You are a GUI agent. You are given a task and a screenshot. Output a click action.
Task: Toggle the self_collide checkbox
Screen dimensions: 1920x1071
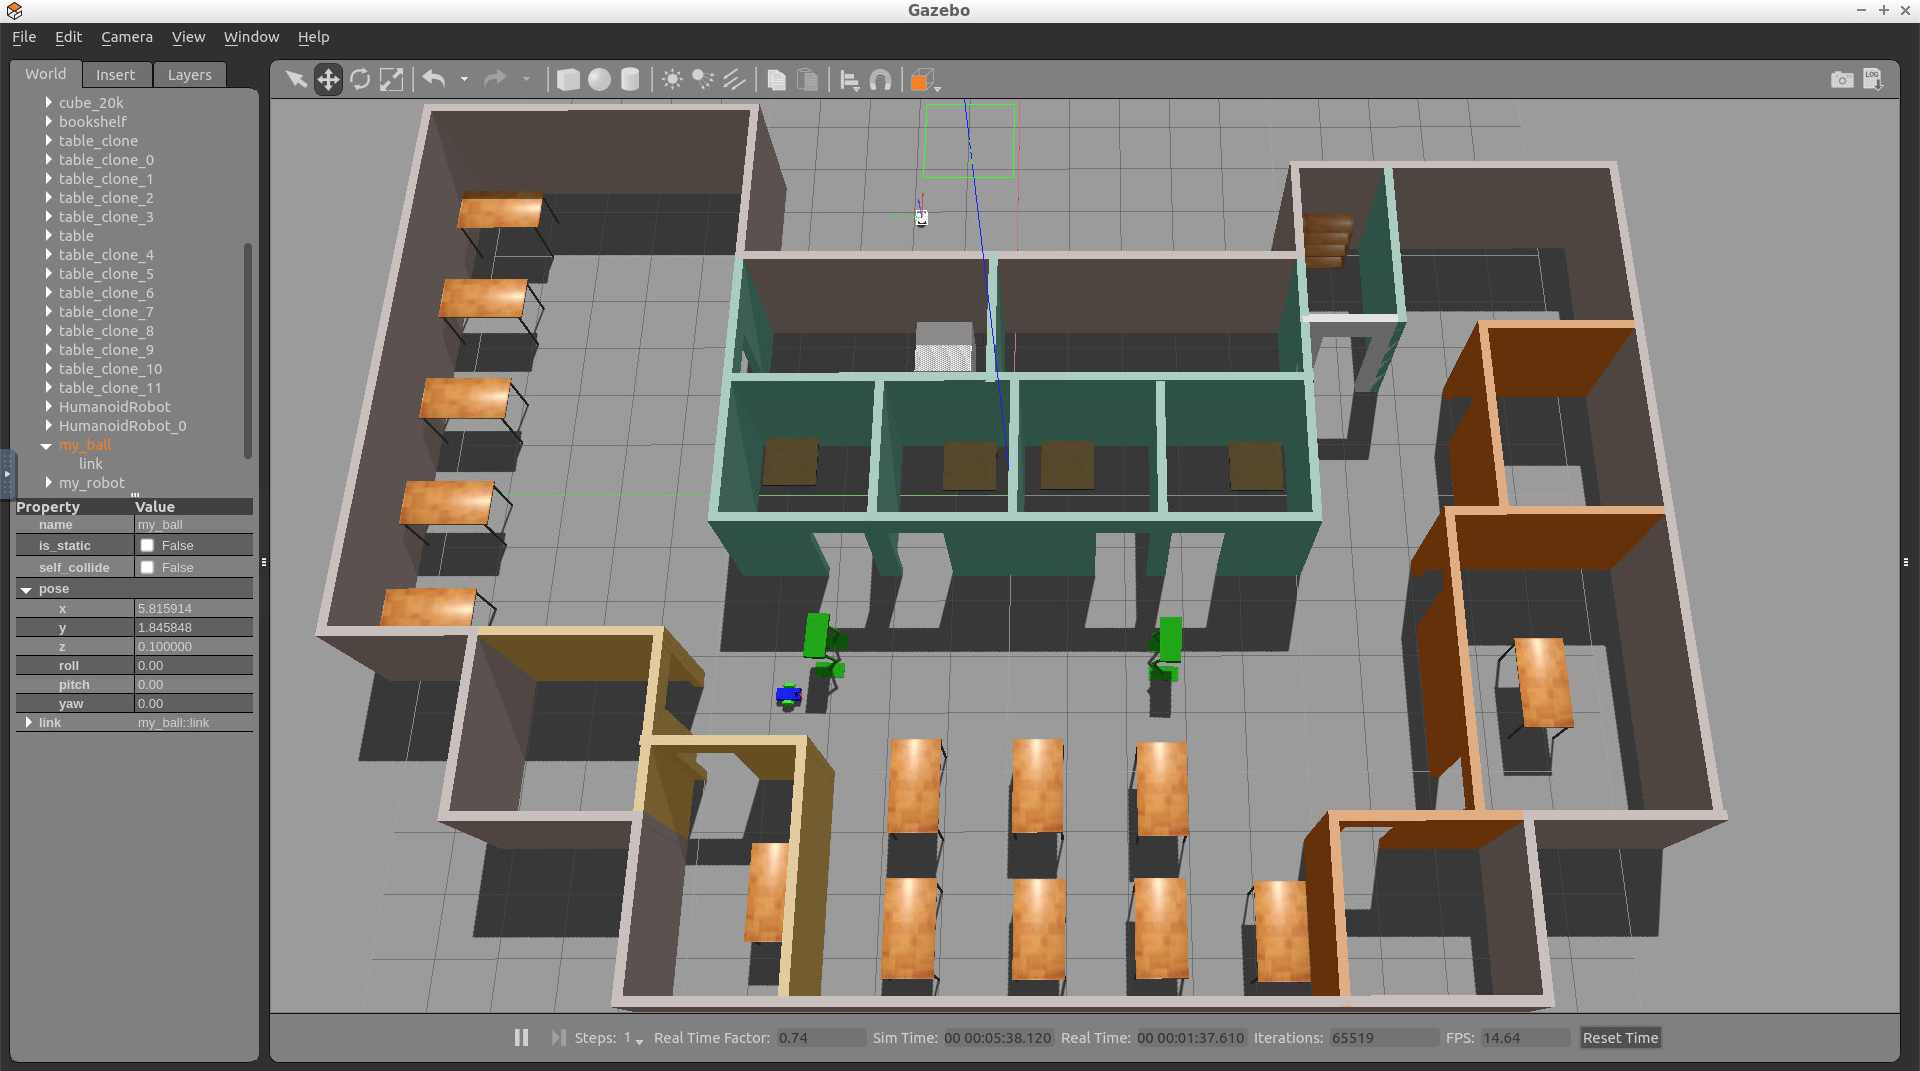pos(147,568)
